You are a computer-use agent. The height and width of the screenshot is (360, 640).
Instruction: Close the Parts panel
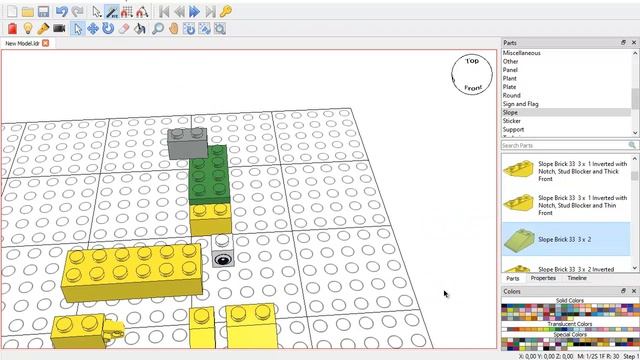click(x=634, y=42)
